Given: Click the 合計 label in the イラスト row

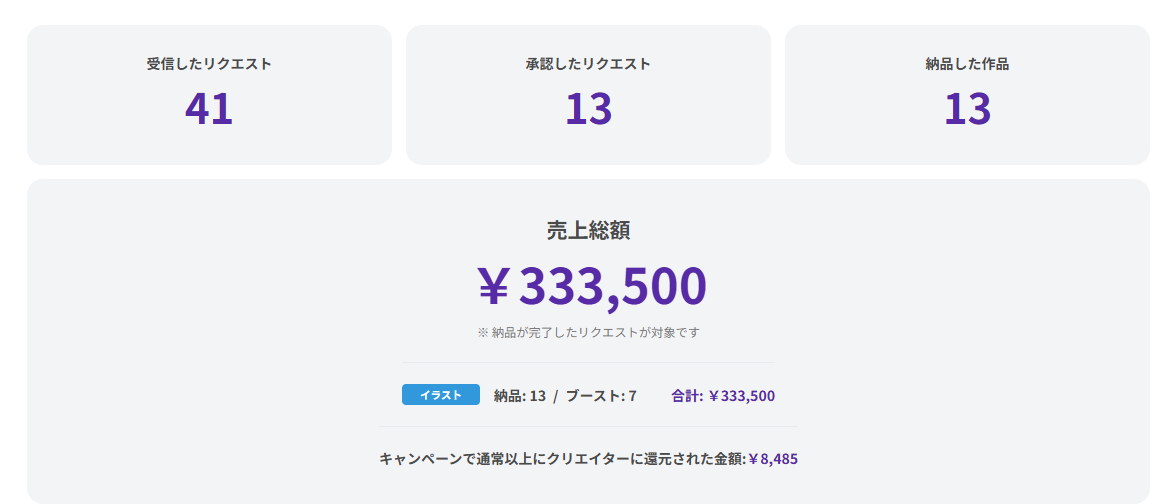Looking at the screenshot, I should 686,396.
